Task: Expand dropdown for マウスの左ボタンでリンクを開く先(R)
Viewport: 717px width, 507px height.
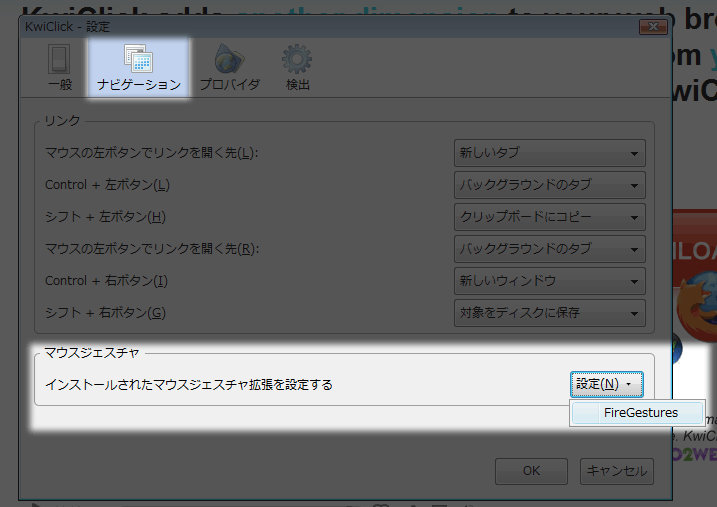Action: click(x=550, y=249)
